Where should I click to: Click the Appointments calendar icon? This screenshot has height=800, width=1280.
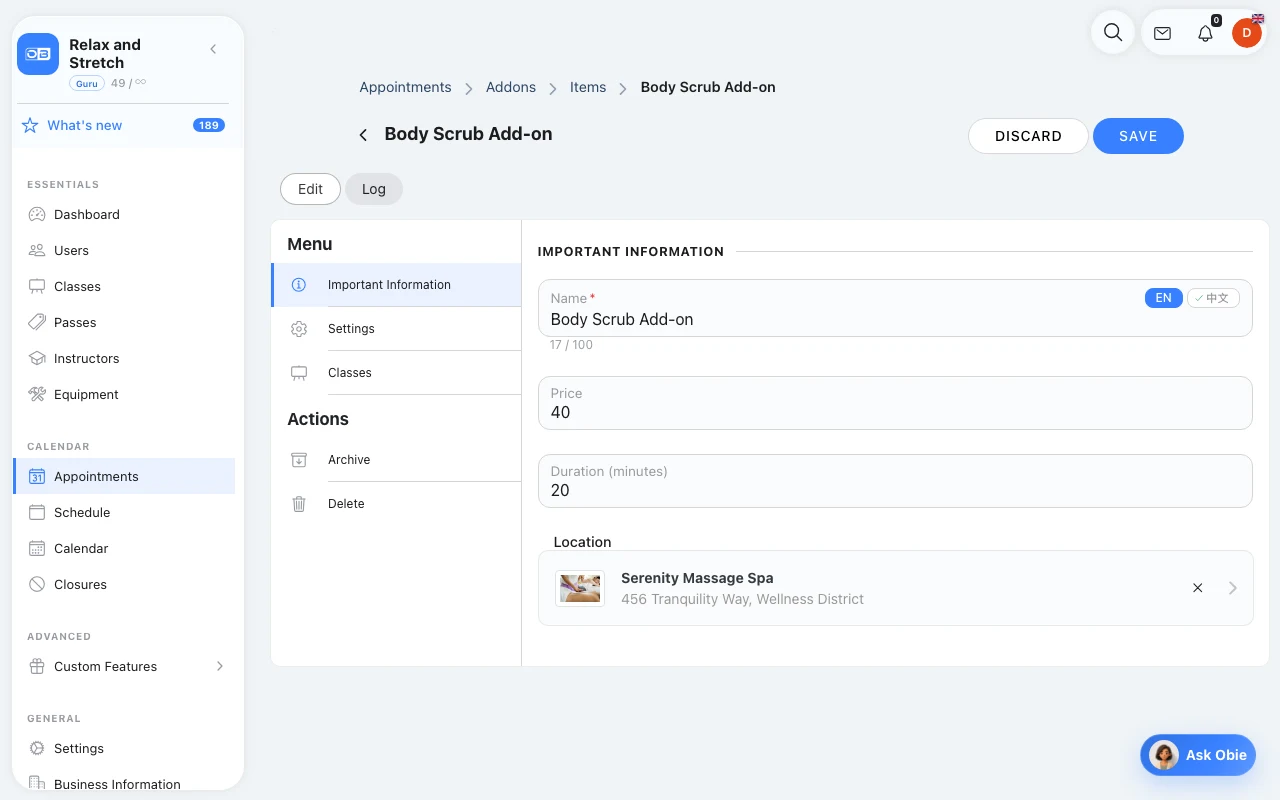tap(37, 476)
